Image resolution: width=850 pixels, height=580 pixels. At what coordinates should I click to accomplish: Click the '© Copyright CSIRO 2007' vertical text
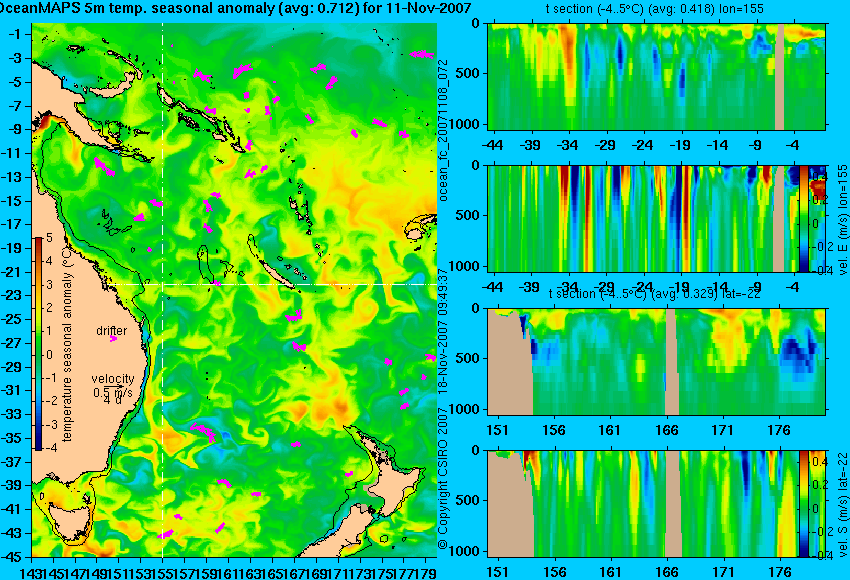443,477
